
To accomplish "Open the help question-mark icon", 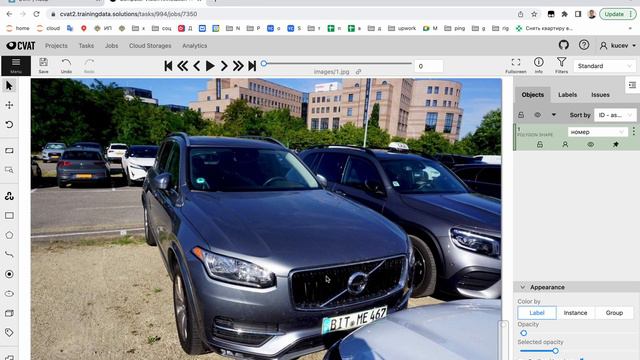I will (x=584, y=45).
